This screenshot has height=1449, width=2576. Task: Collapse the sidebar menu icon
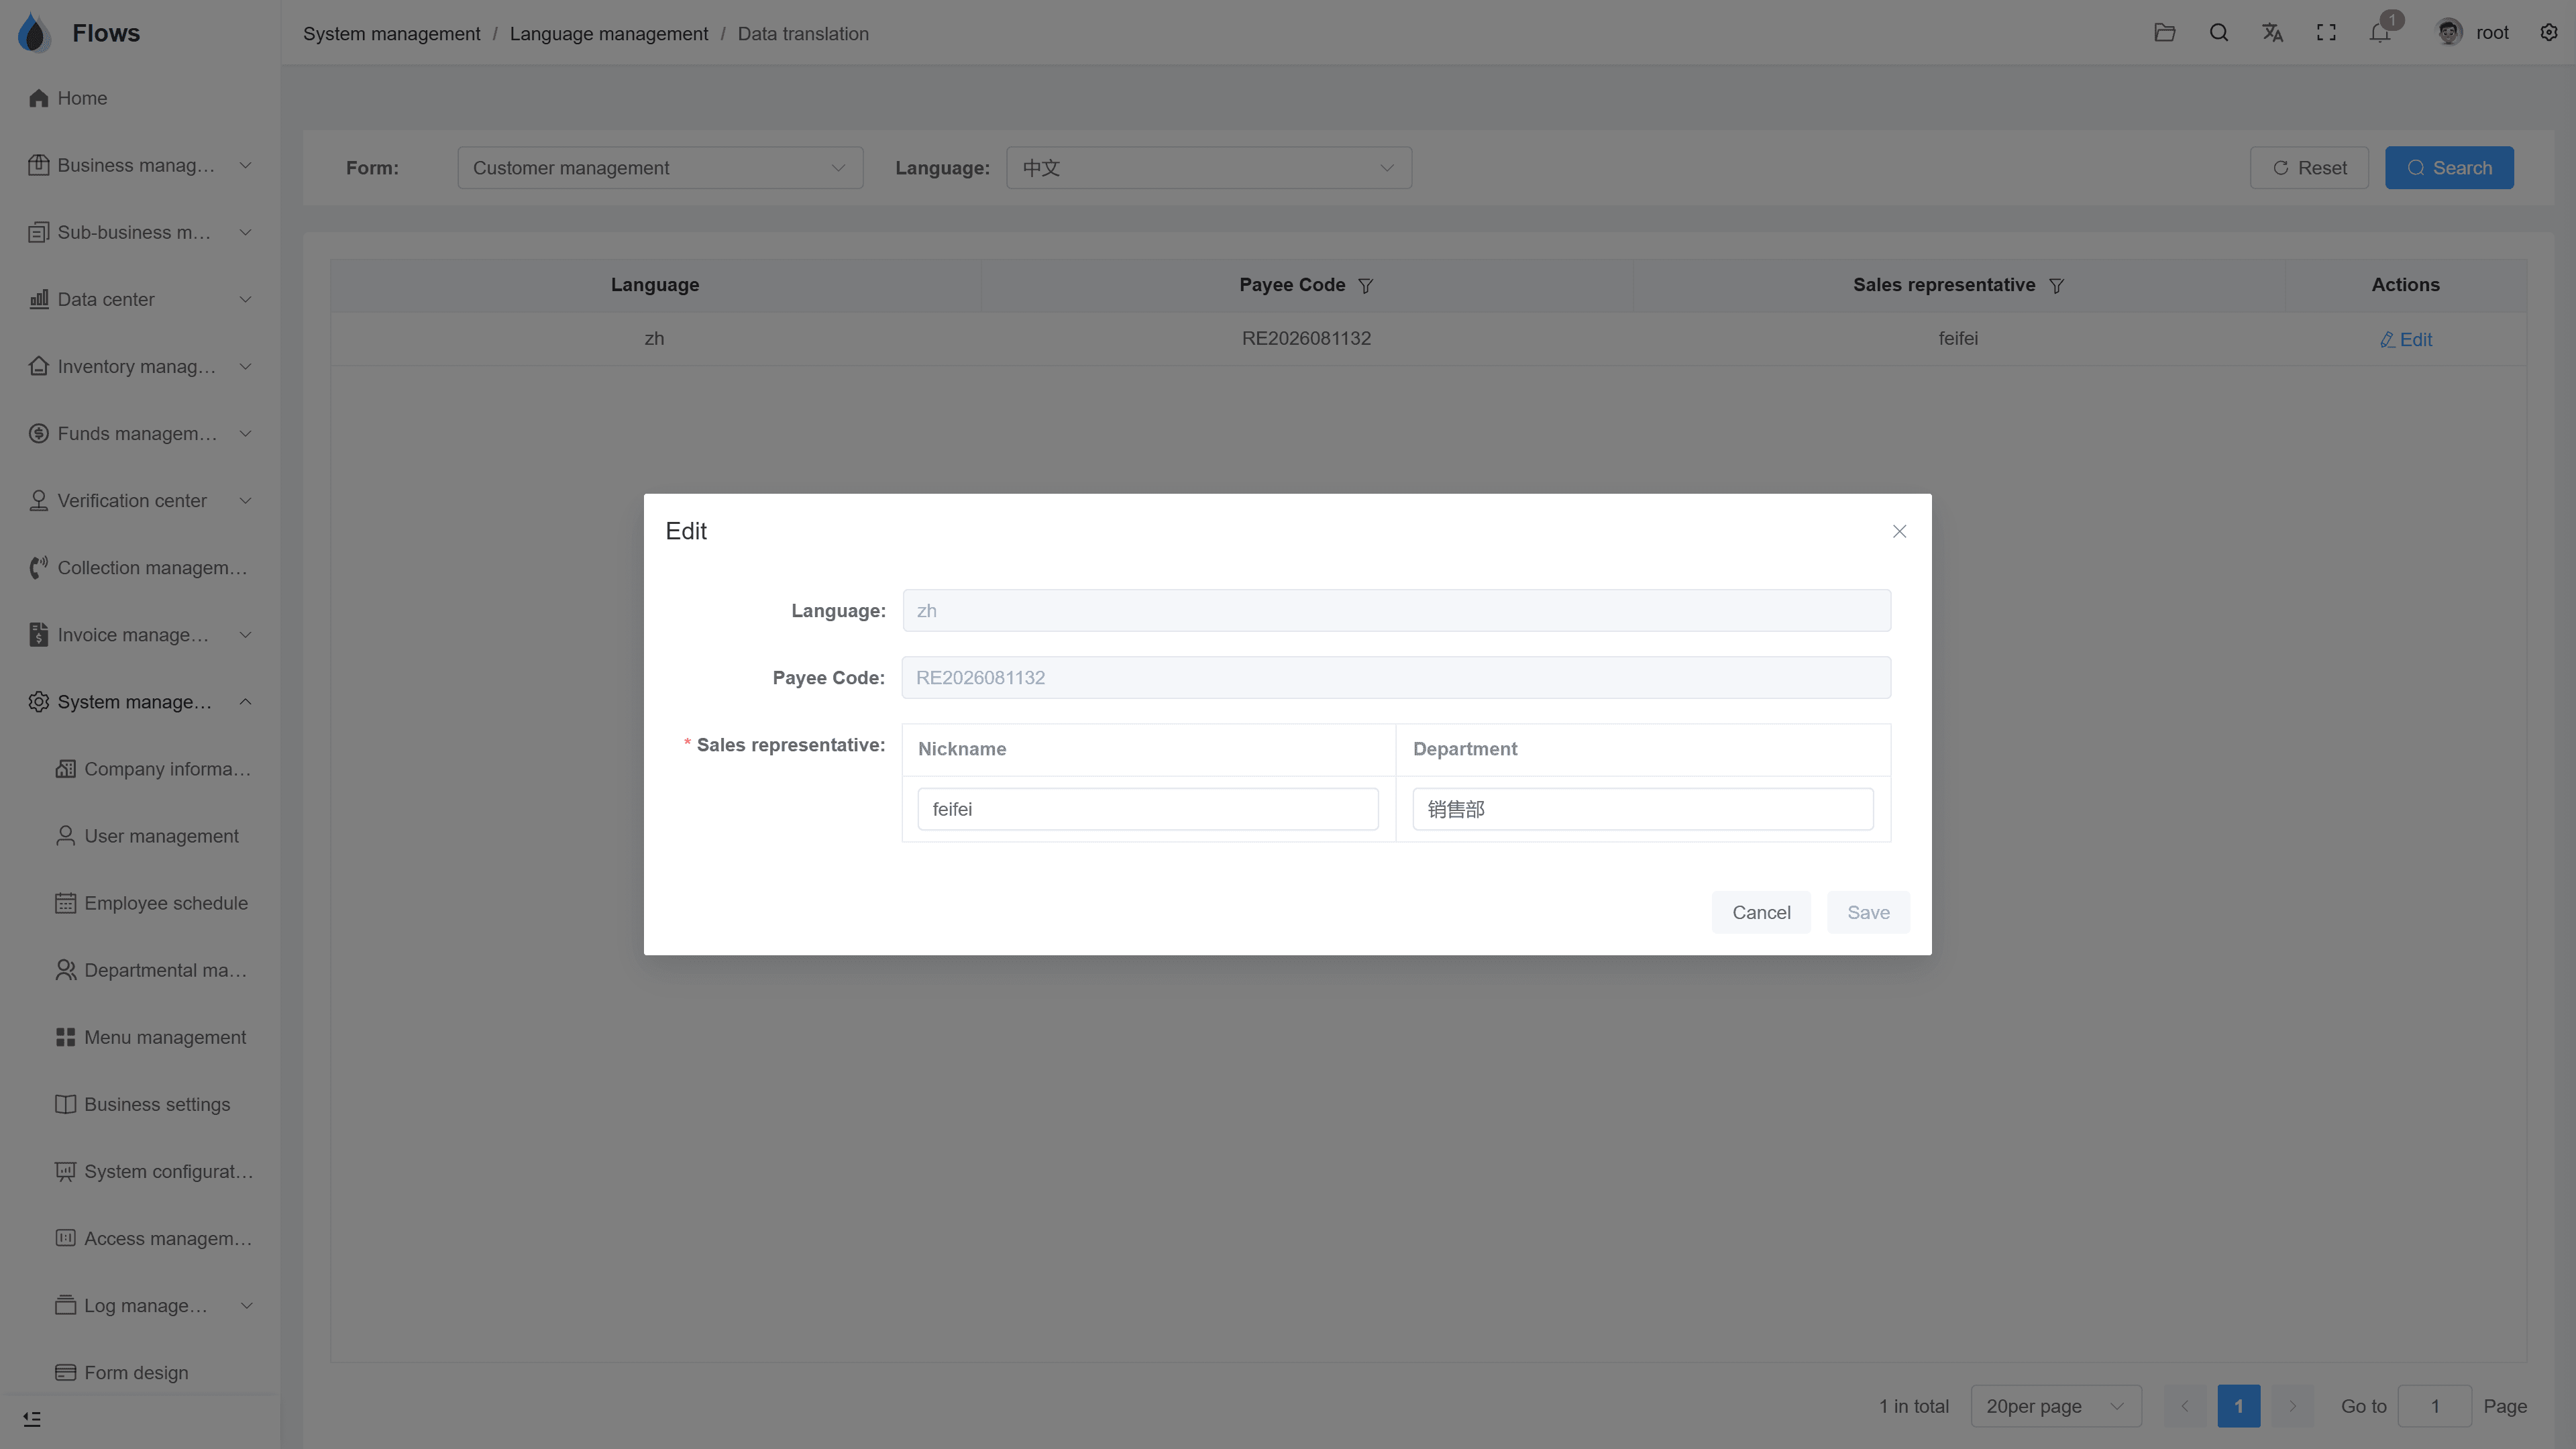[32, 1419]
